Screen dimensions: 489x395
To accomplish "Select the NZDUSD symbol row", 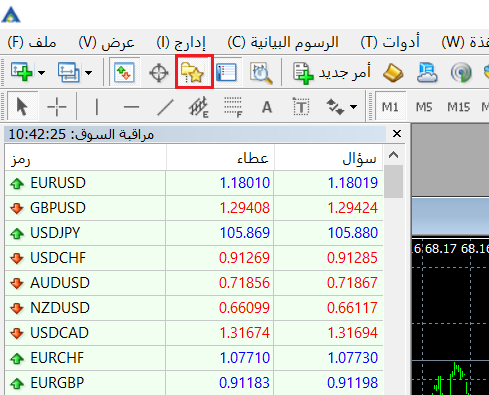I will 194,308.
